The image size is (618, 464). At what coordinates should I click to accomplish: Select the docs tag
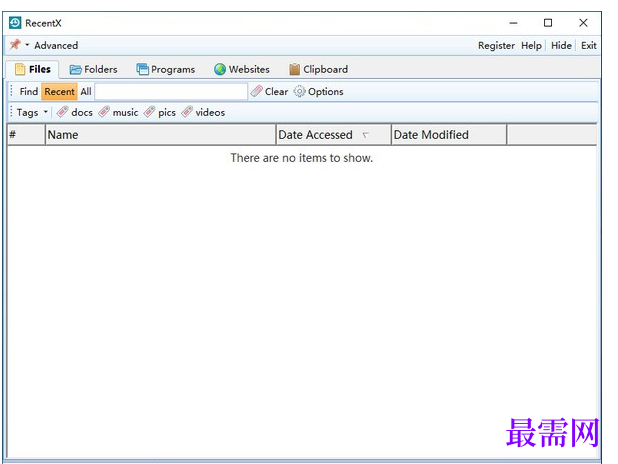coord(74,112)
